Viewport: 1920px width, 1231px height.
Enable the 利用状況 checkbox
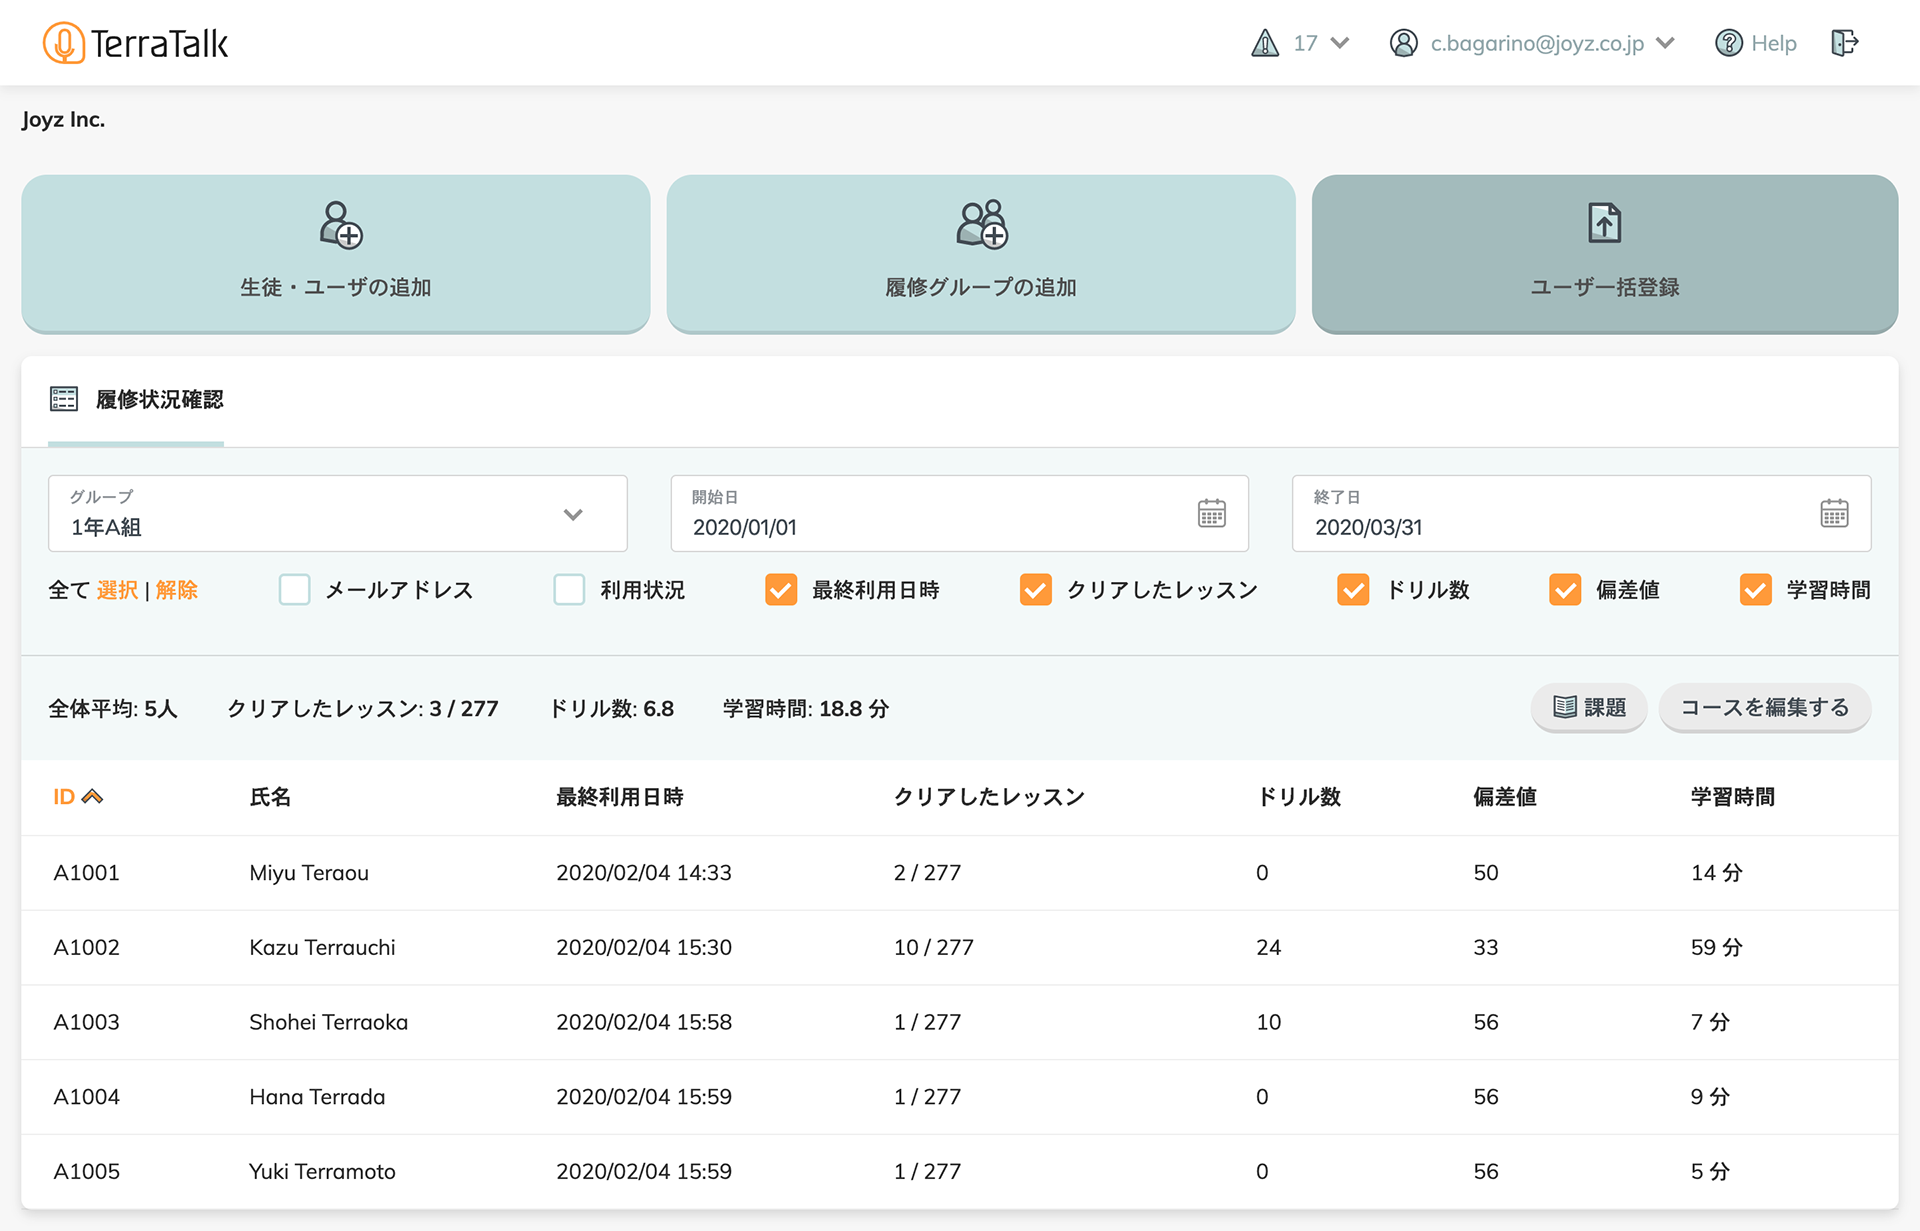click(x=569, y=590)
